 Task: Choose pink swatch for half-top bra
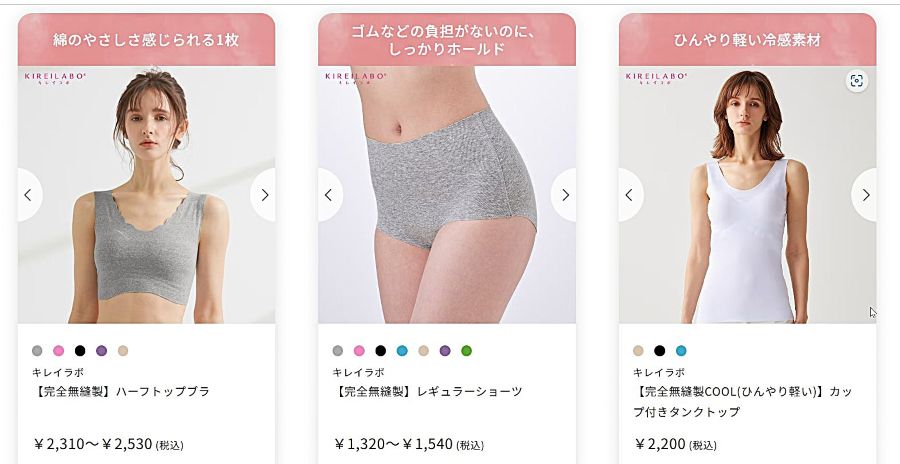[x=59, y=351]
